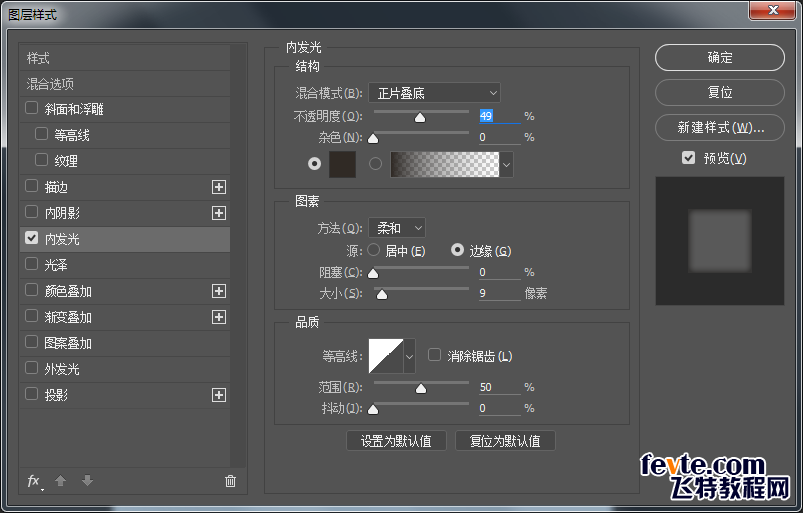Open the 方法 dropdown showing 柔和
The image size is (803, 513).
click(x=397, y=227)
